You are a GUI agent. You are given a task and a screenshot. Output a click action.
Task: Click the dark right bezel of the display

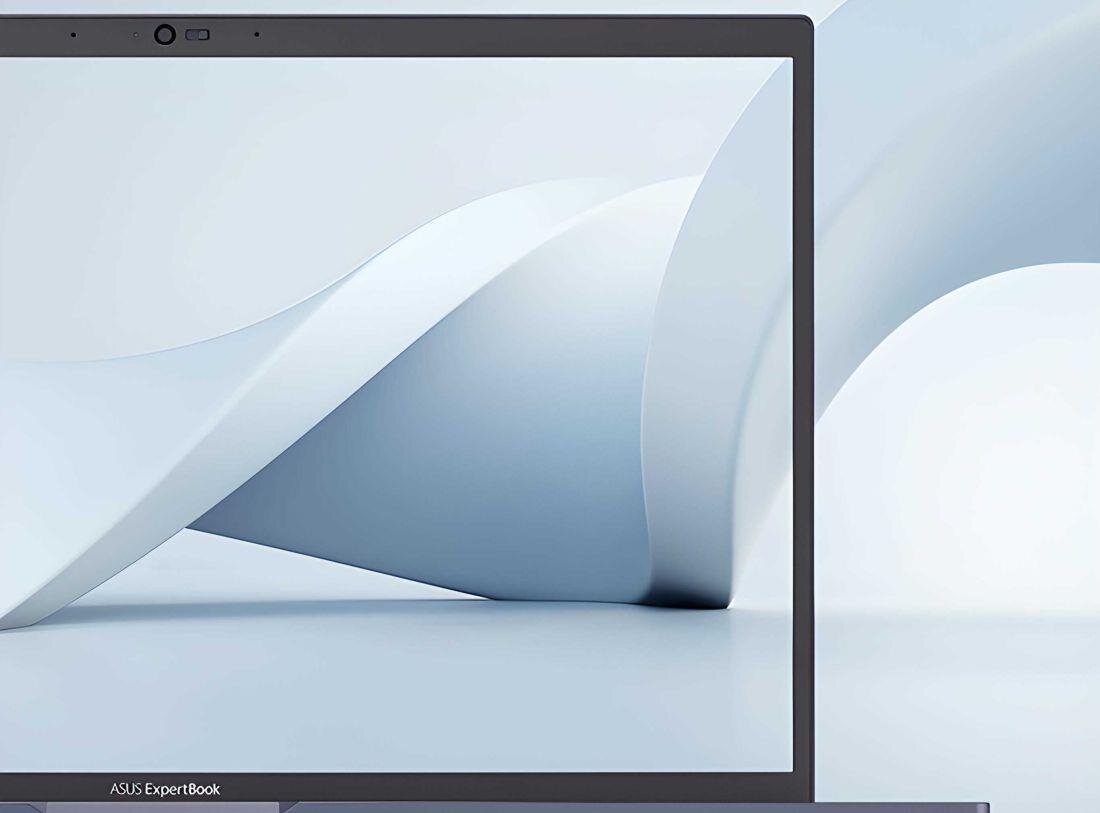click(803, 400)
